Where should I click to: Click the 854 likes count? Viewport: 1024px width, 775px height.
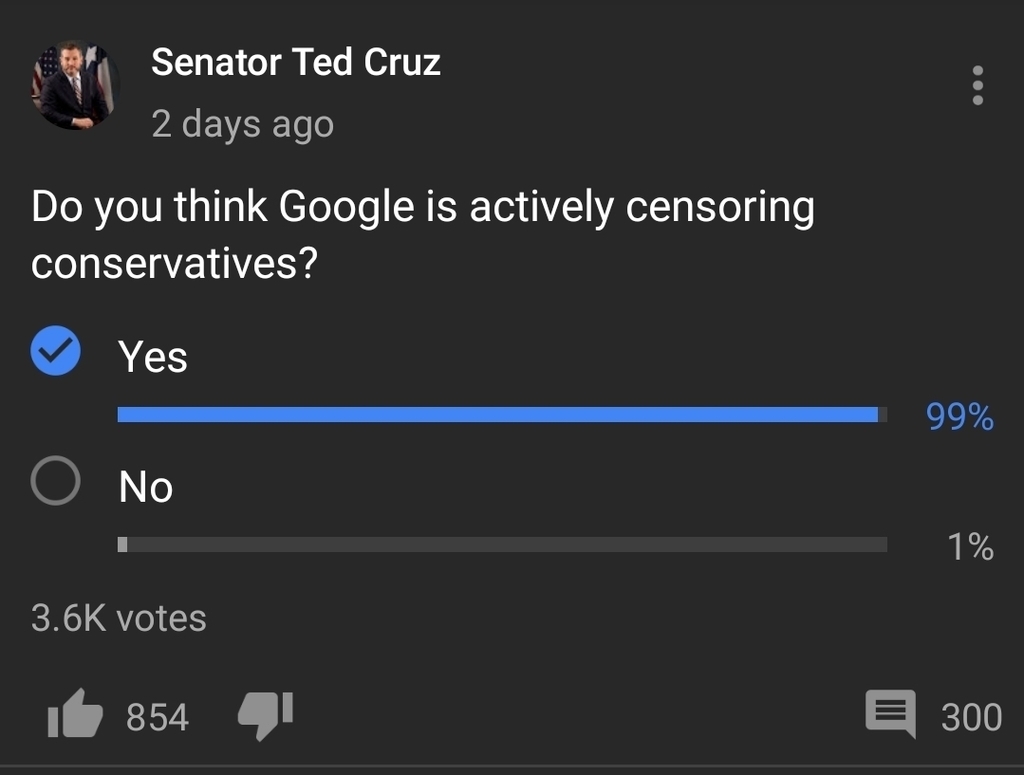[157, 717]
